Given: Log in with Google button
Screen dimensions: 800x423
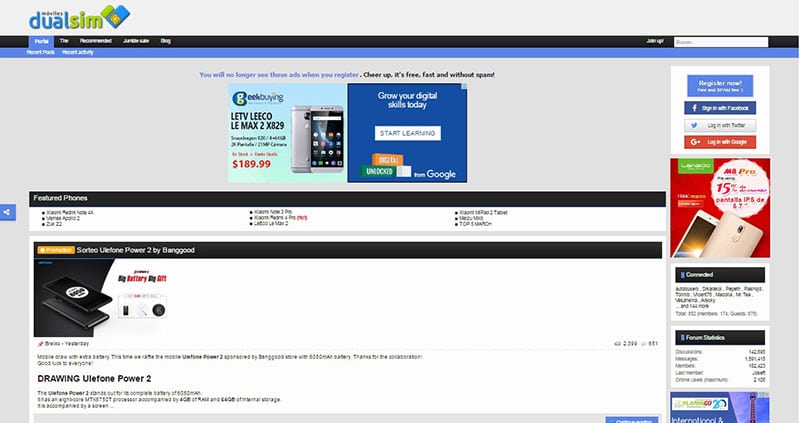Looking at the screenshot, I should 720,142.
